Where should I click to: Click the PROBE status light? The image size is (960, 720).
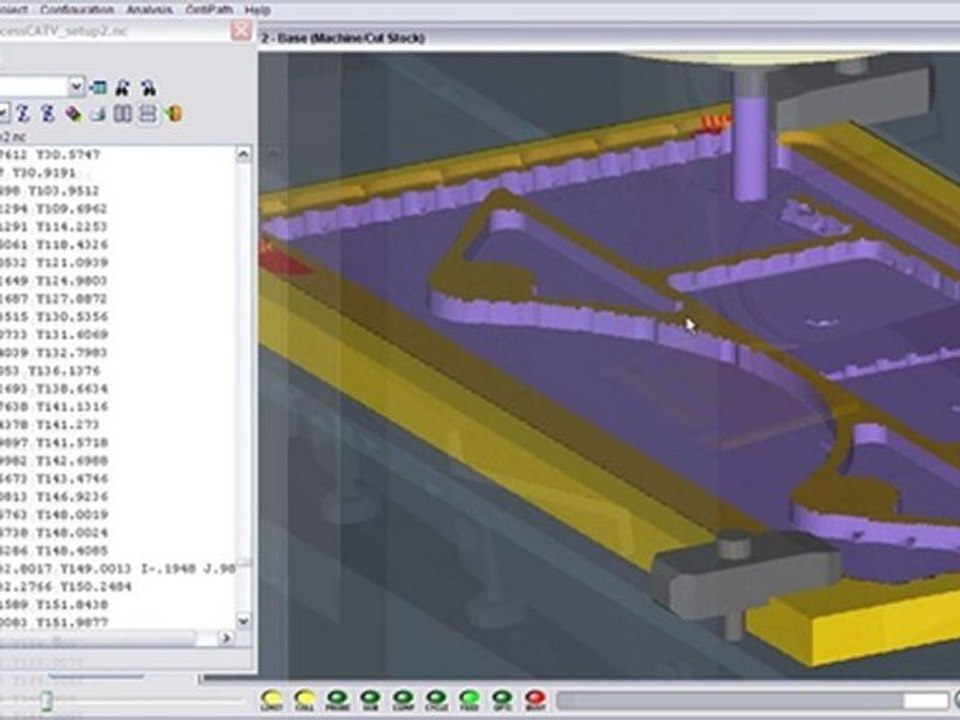[x=337, y=700]
